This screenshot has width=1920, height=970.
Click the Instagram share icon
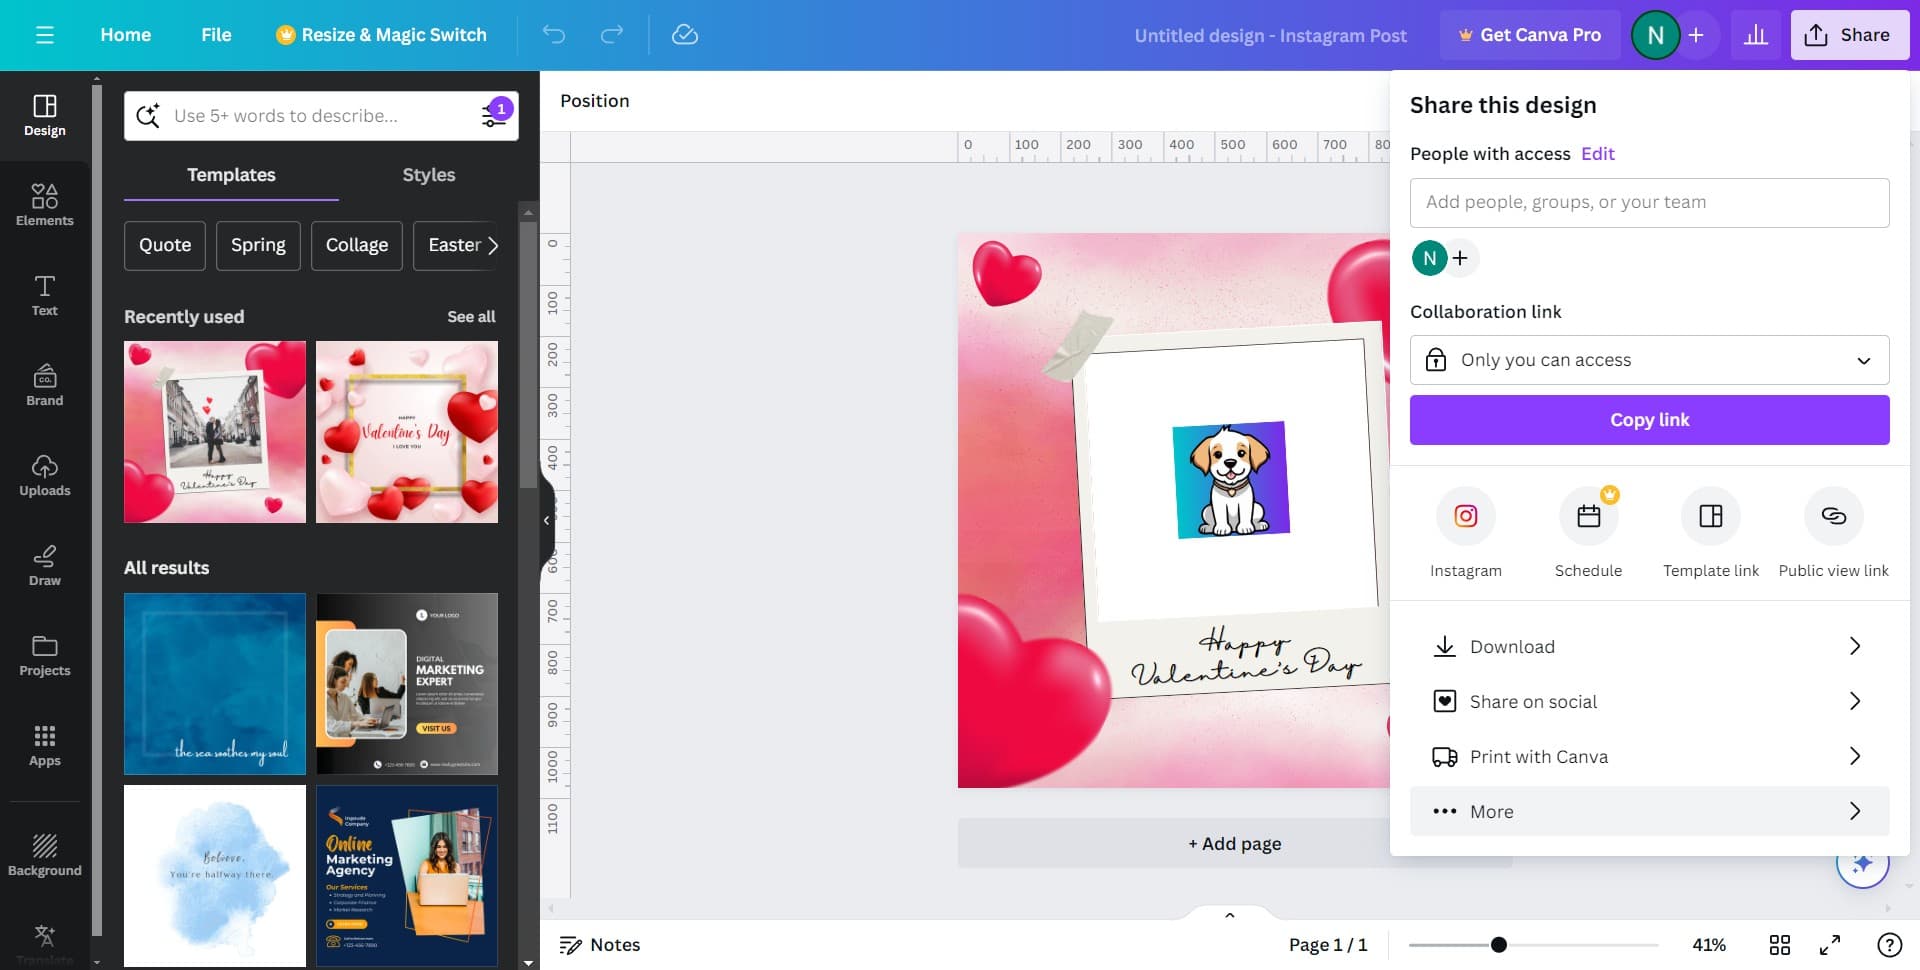coord(1465,516)
